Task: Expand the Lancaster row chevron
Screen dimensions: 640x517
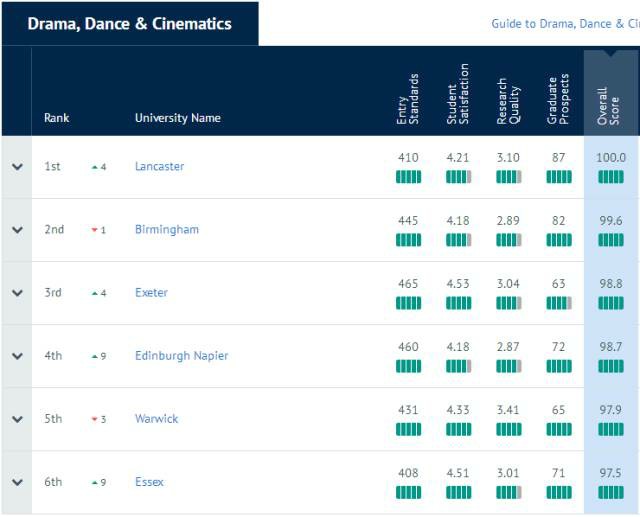Action: (x=17, y=166)
